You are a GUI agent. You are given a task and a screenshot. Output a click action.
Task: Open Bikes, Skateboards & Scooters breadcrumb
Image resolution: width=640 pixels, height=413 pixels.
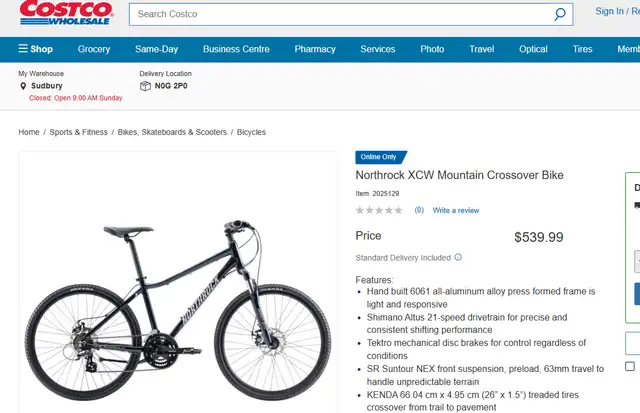(172, 132)
